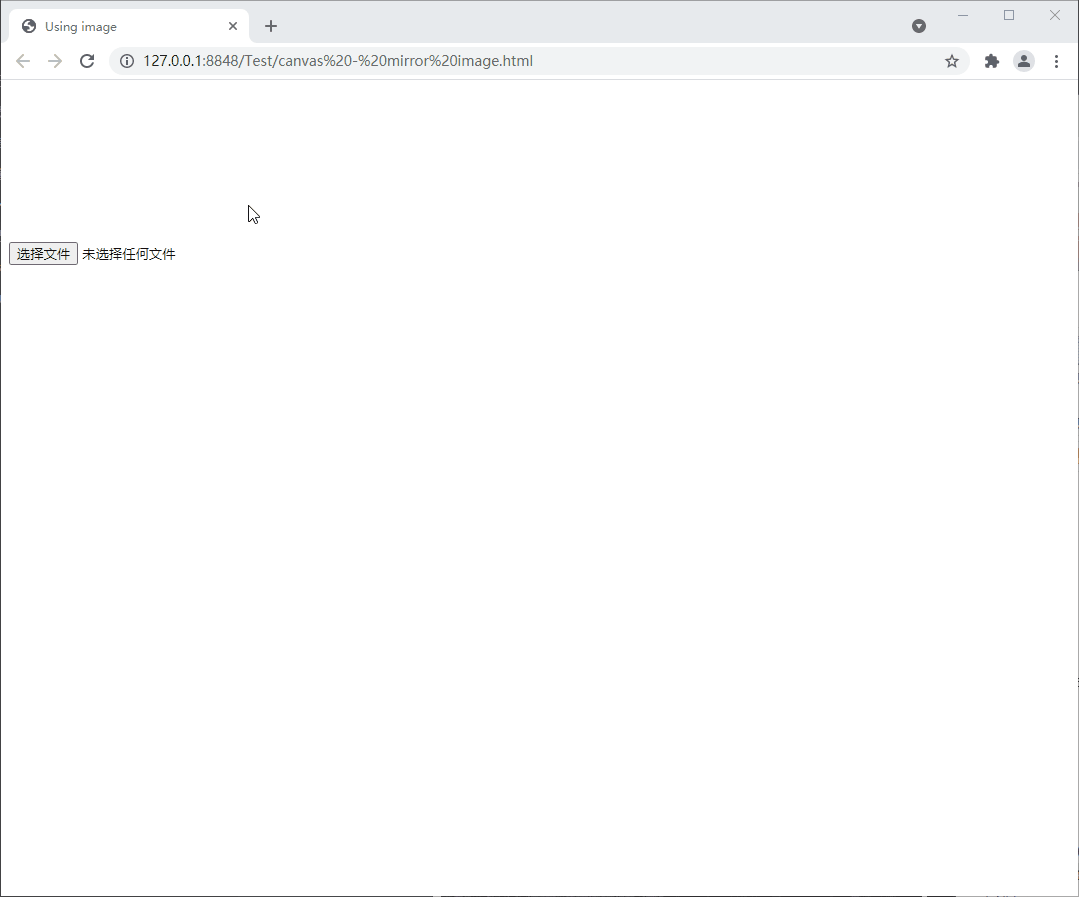Click the 选择文件 file picker button

click(42, 253)
